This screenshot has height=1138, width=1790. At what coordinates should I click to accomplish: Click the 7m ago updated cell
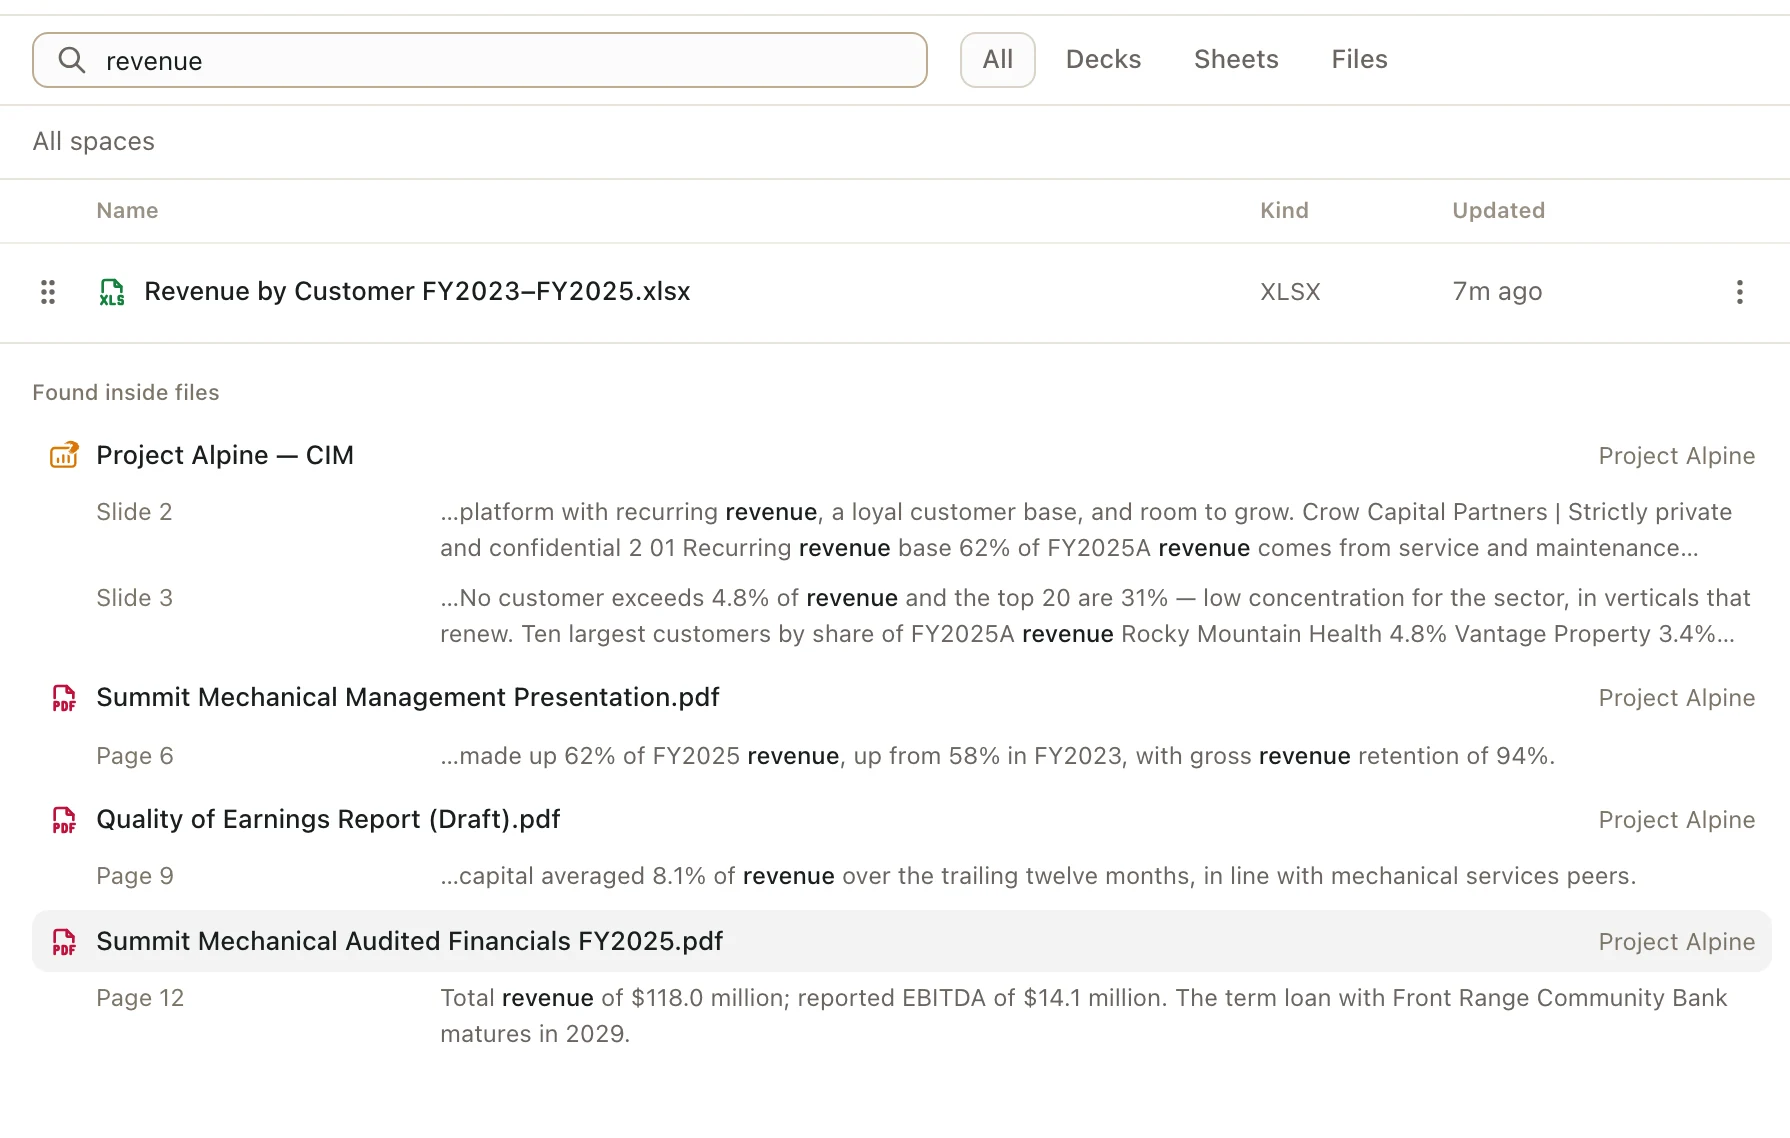[x=1497, y=292]
